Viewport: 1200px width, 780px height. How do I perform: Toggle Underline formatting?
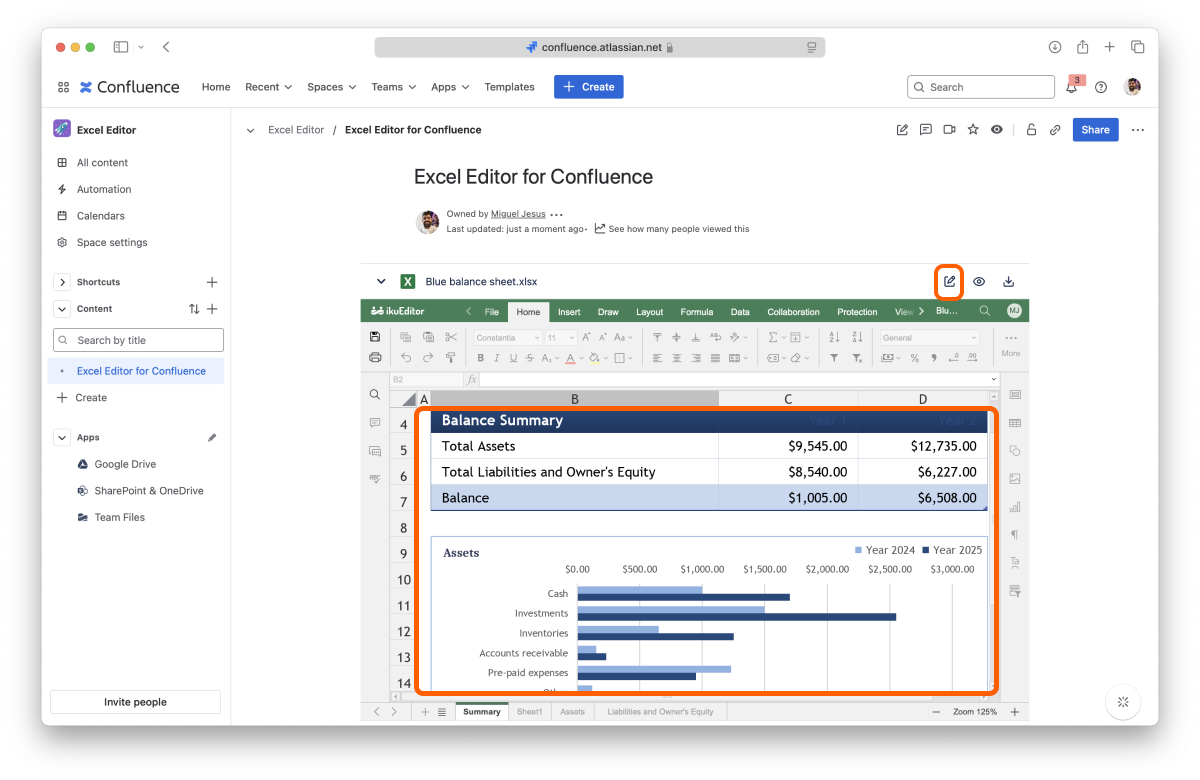(513, 358)
